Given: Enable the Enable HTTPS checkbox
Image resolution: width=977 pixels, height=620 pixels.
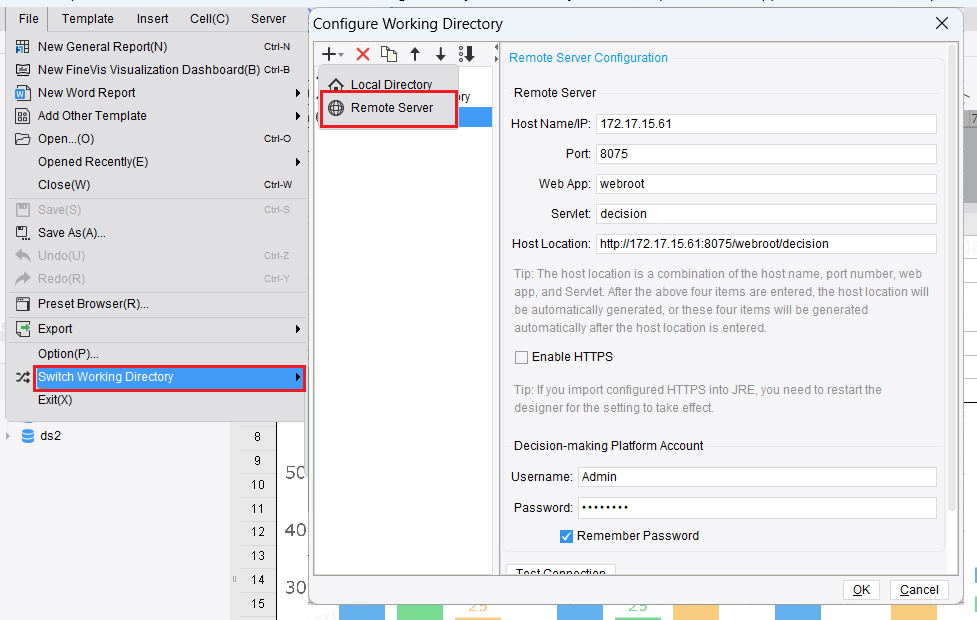Looking at the screenshot, I should [521, 356].
